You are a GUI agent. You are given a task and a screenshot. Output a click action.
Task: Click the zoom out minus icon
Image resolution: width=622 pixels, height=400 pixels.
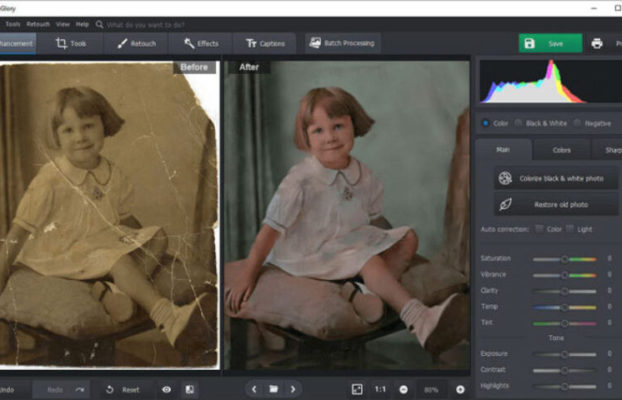pos(403,390)
